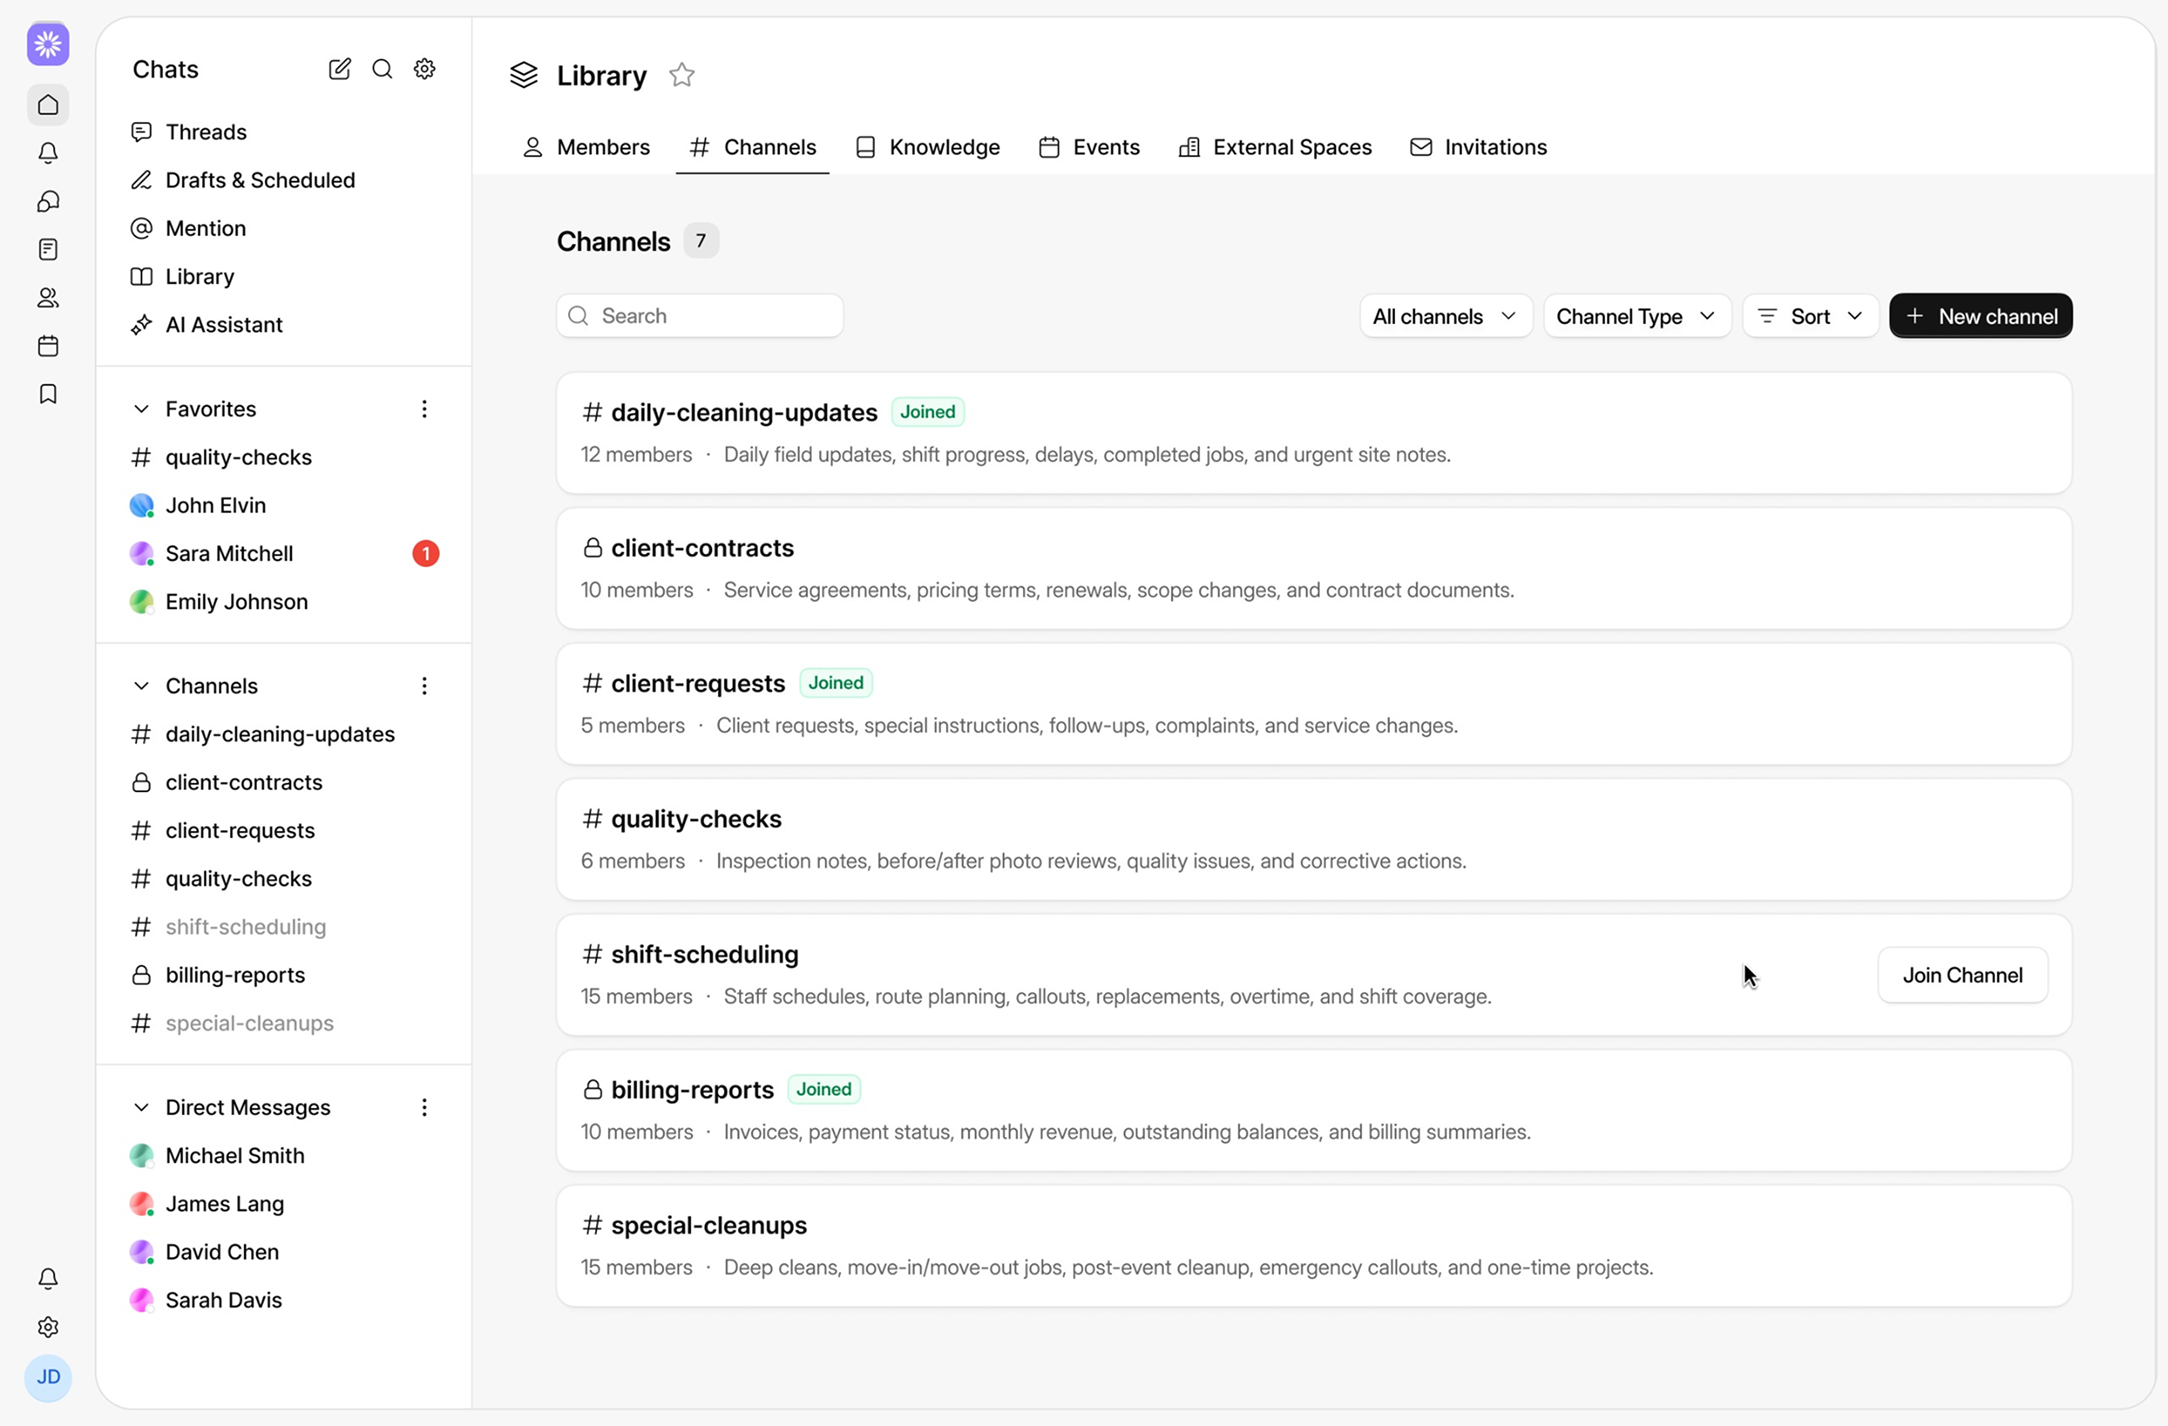Open notifications via the bell icon

[x=48, y=153]
